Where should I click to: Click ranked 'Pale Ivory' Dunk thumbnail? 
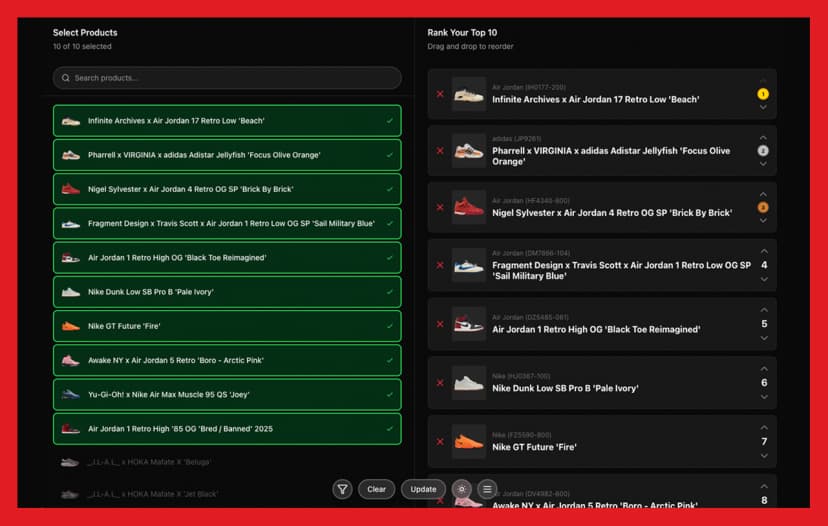tap(469, 383)
